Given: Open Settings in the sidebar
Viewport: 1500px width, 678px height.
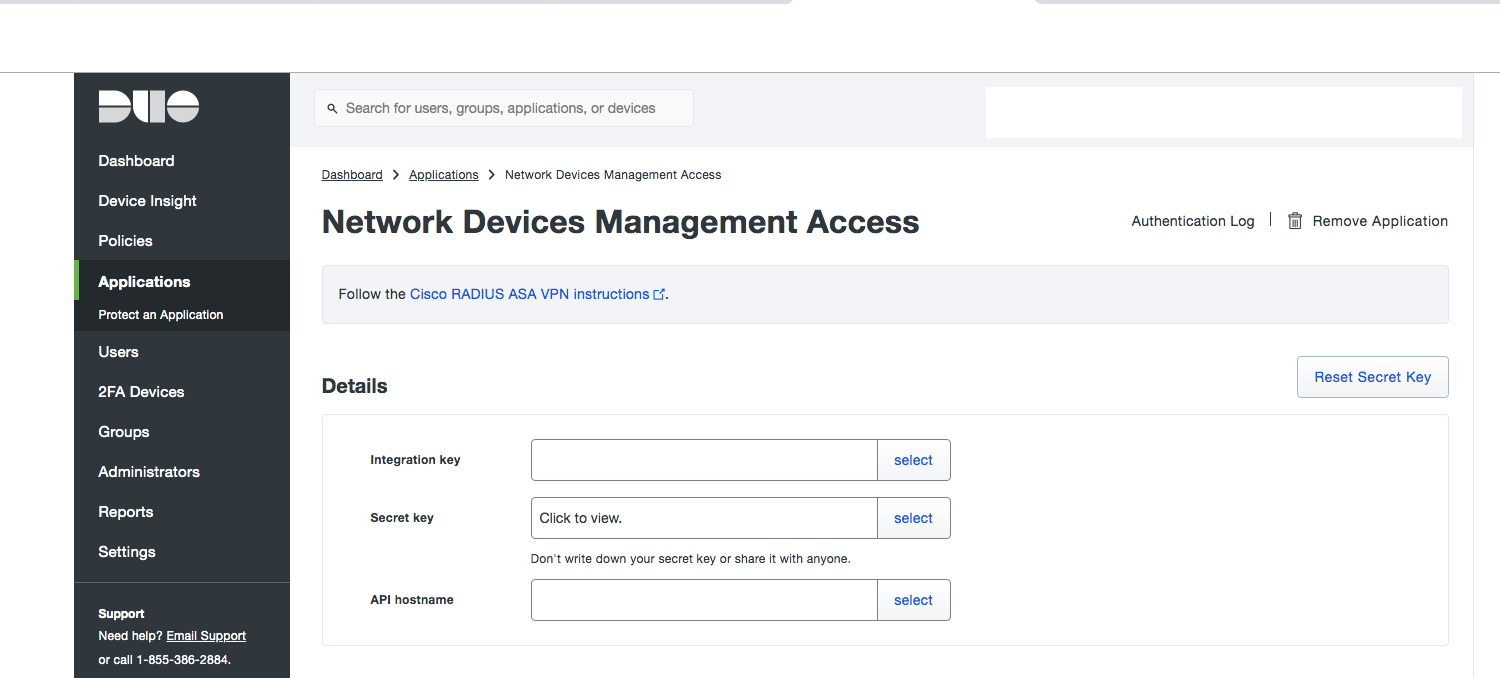Looking at the screenshot, I should click(x=127, y=552).
